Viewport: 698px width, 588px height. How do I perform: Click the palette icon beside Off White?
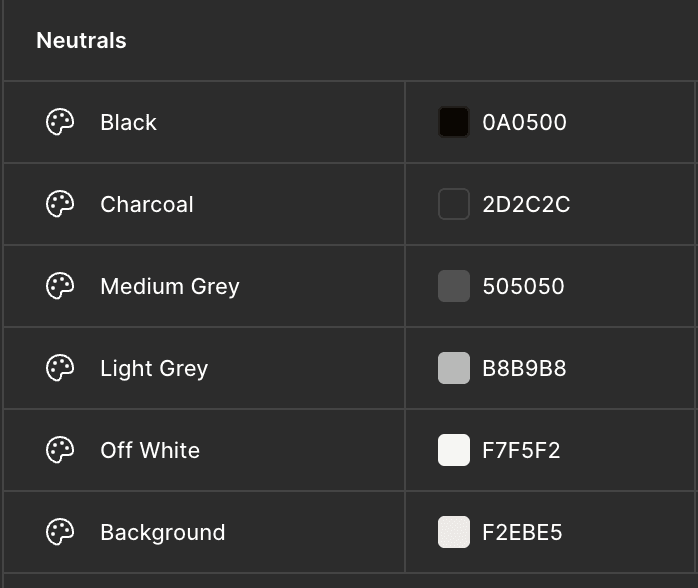pos(60,450)
